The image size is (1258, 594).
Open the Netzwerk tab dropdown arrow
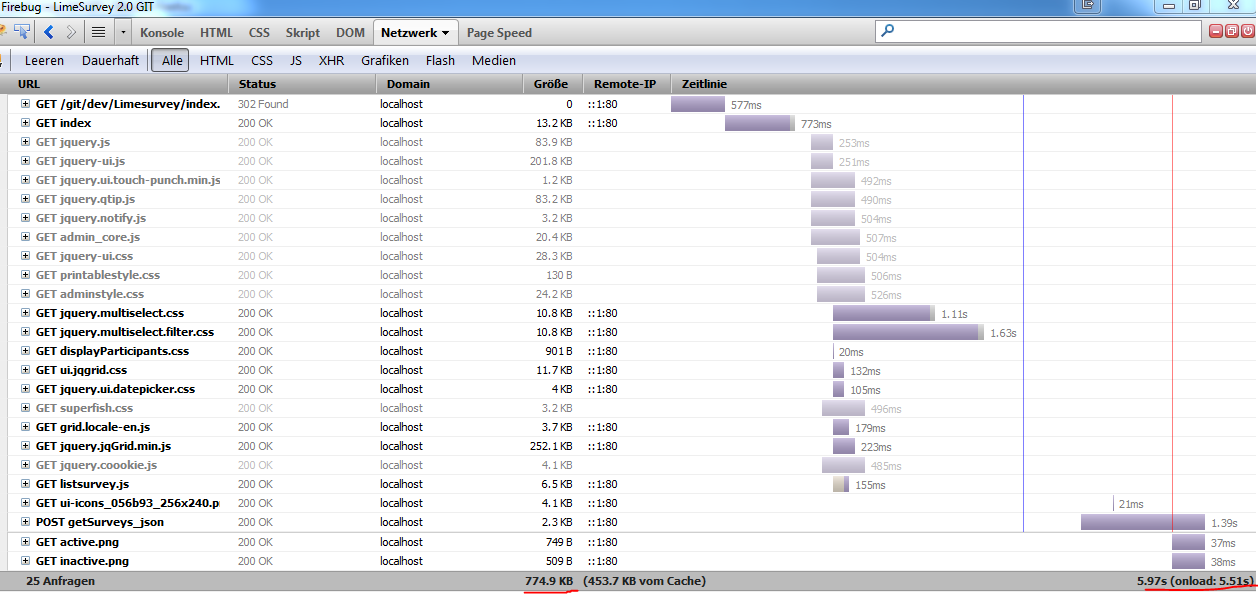(x=445, y=33)
